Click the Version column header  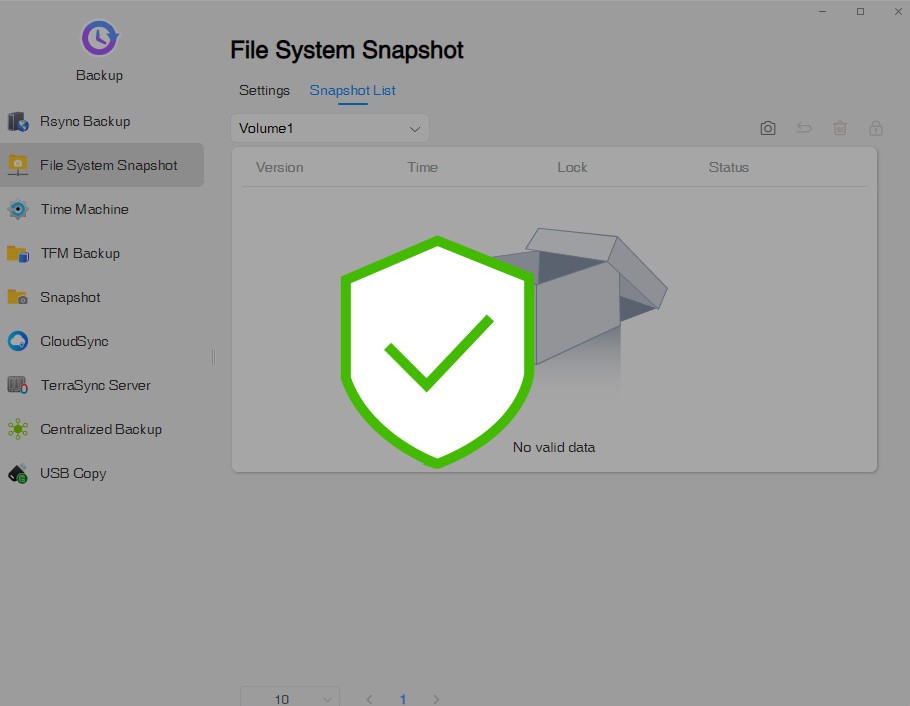(280, 167)
